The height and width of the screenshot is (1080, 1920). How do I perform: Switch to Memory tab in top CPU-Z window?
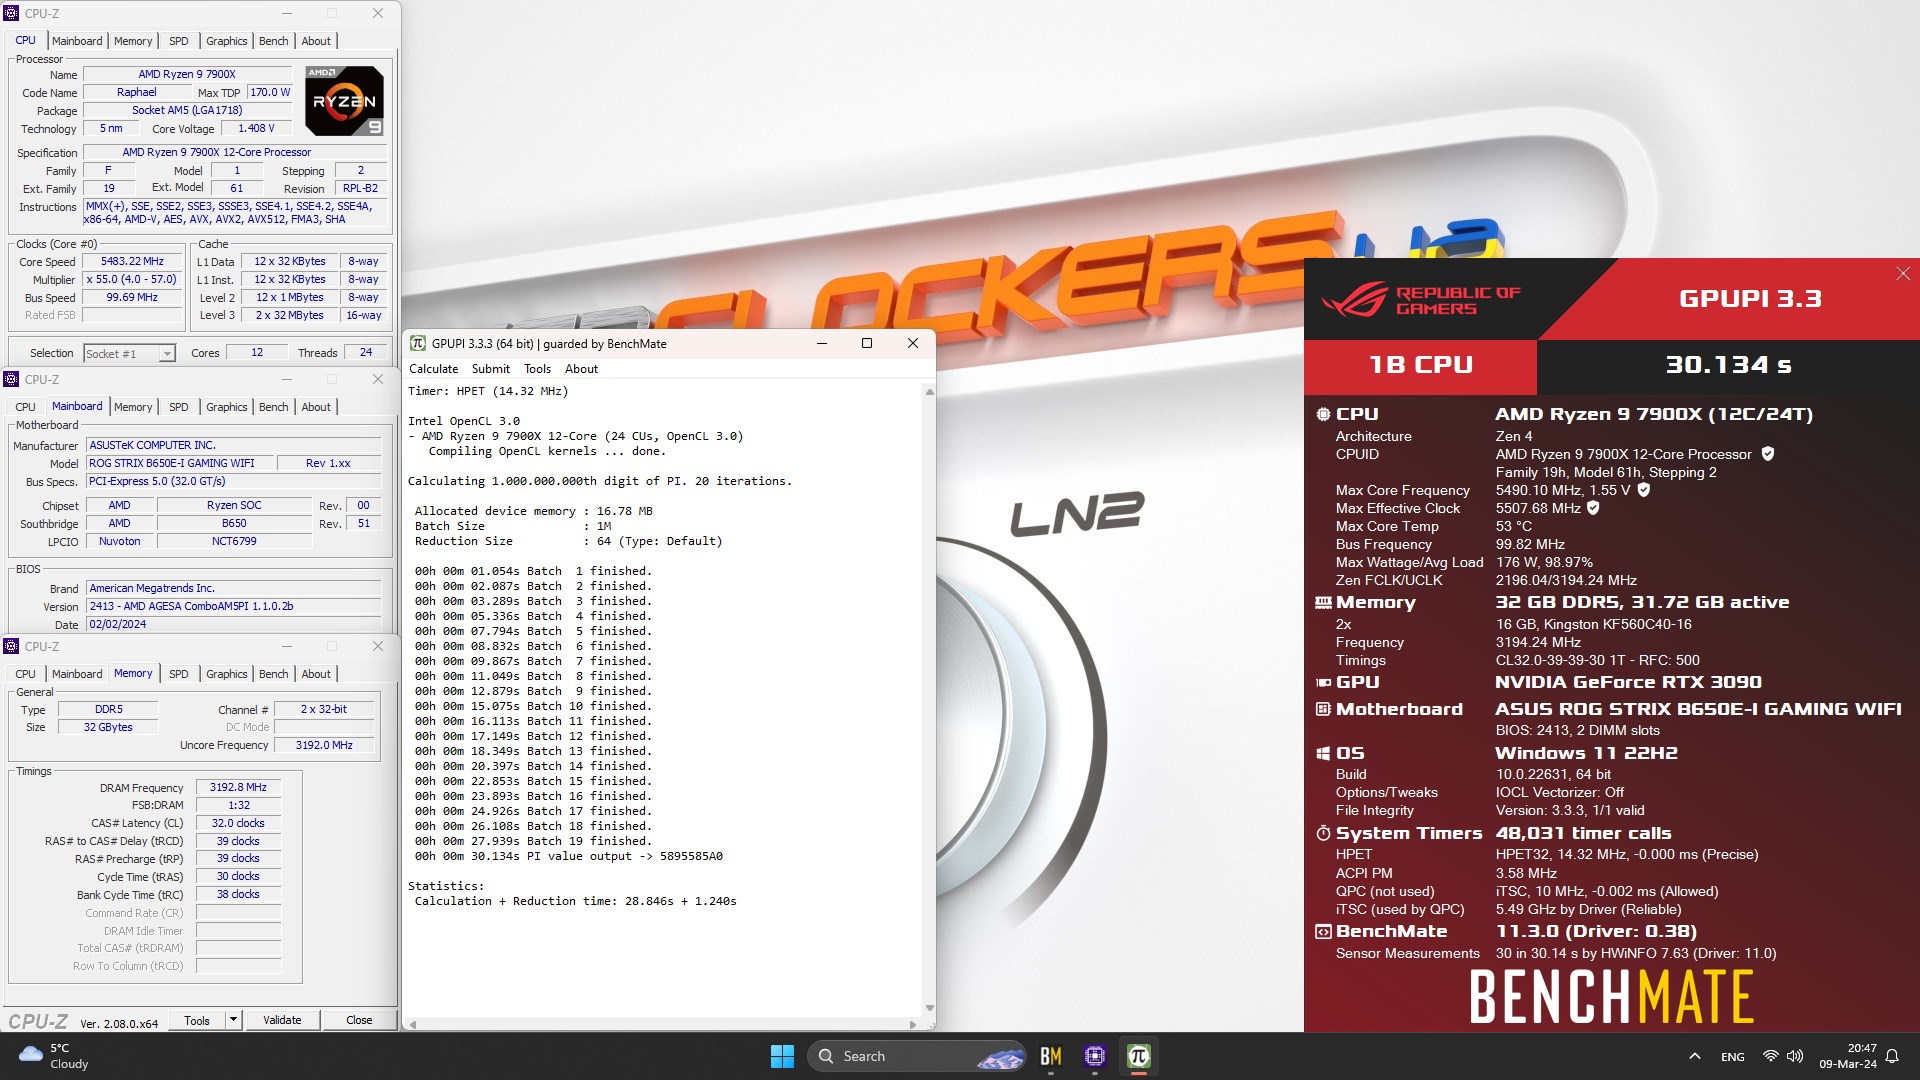133,41
